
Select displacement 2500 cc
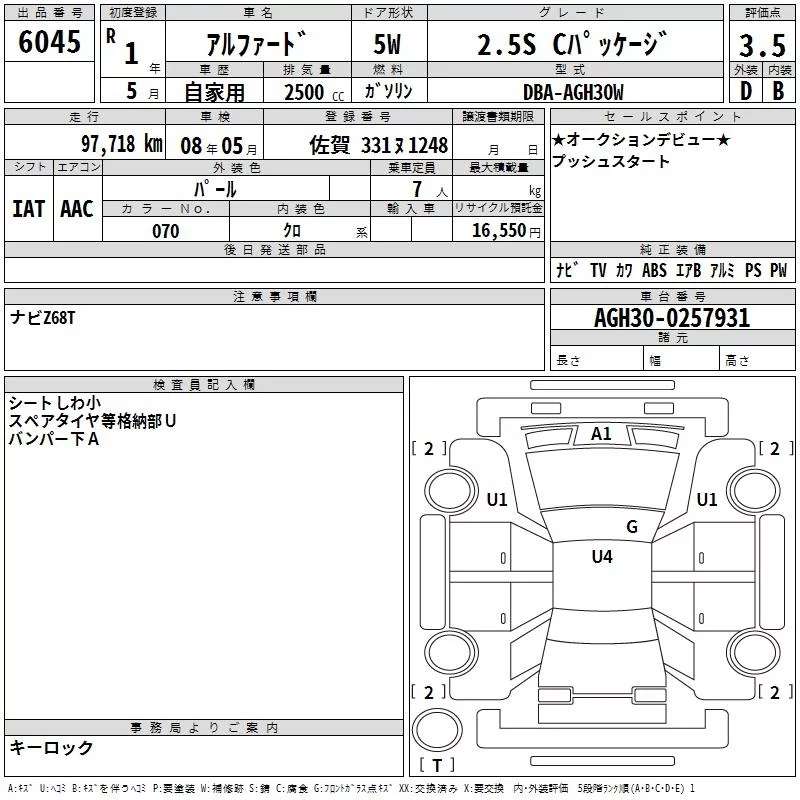point(314,92)
